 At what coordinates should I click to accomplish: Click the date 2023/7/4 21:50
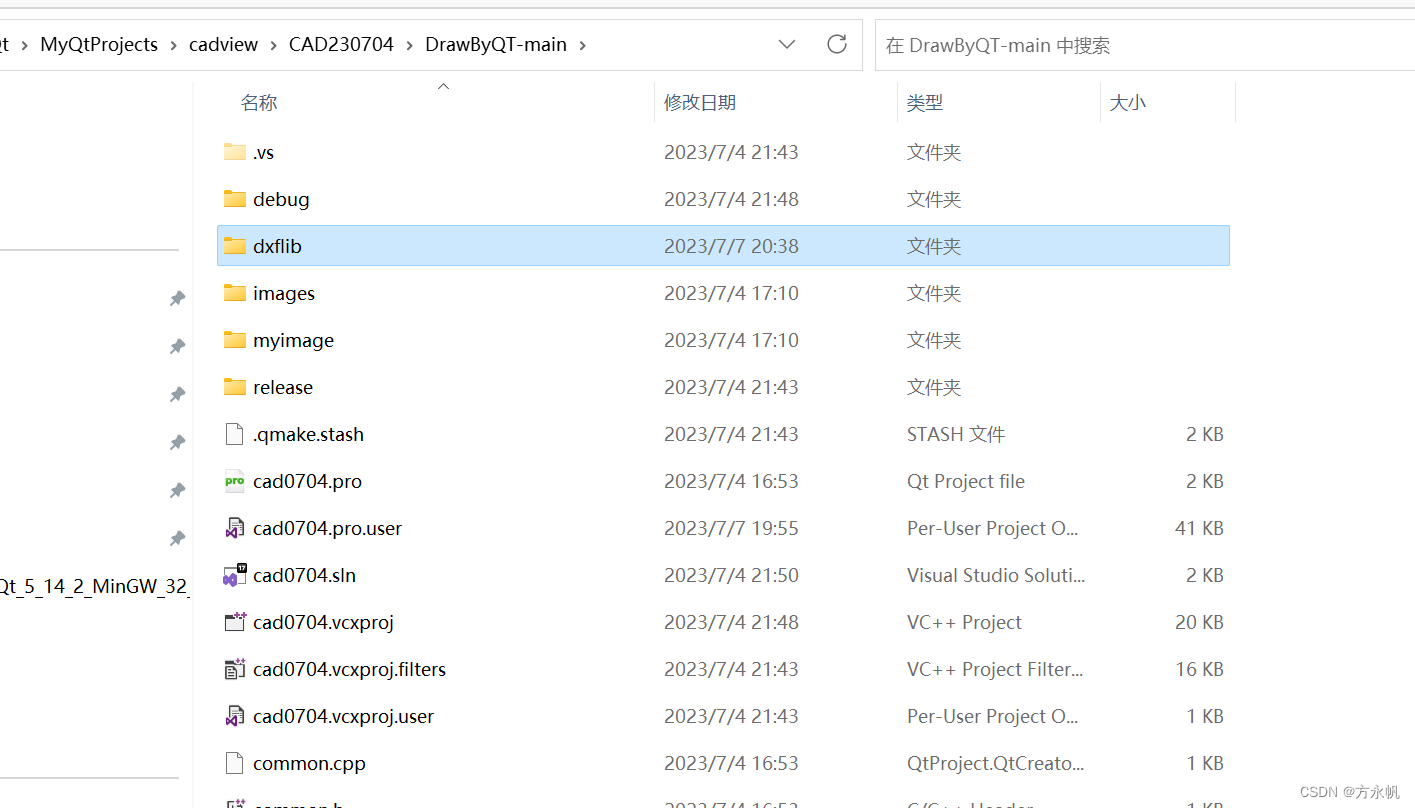point(731,575)
